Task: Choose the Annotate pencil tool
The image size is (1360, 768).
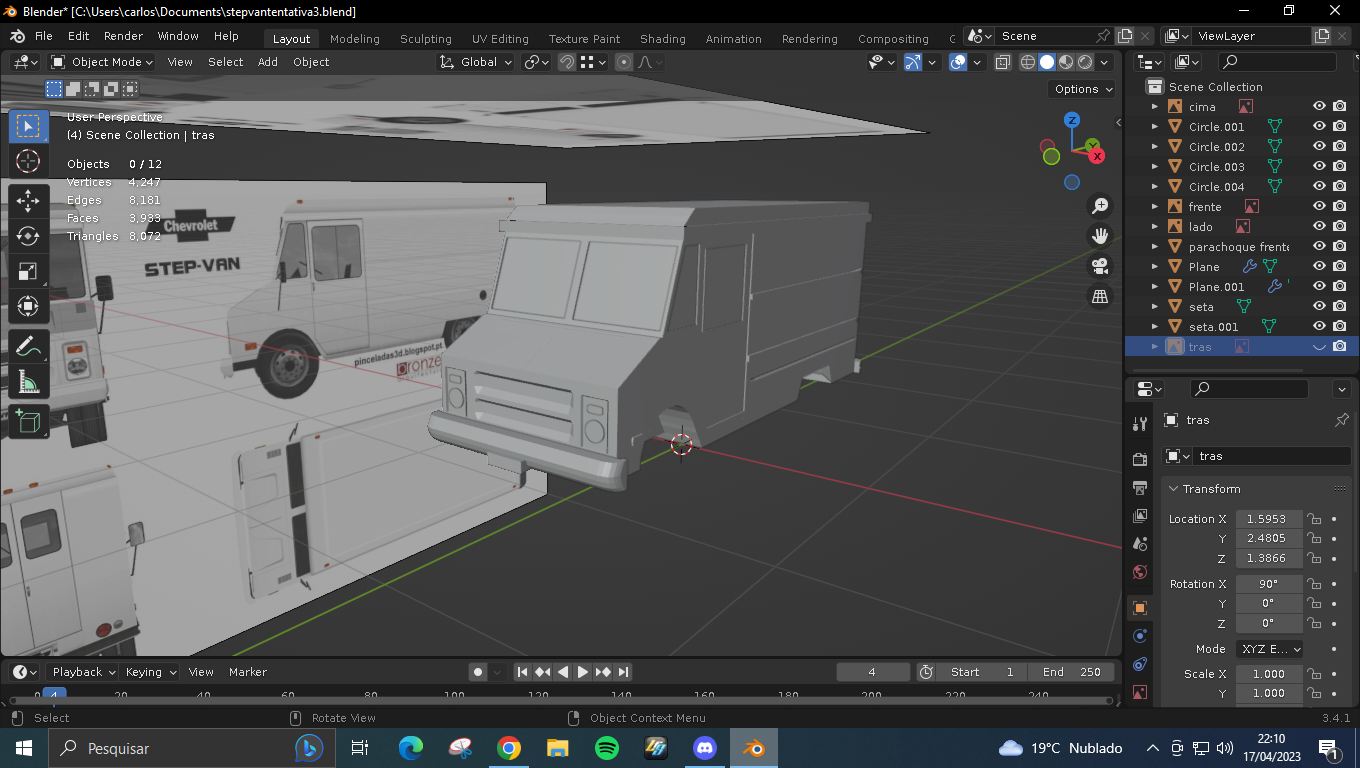Action: pos(28,347)
